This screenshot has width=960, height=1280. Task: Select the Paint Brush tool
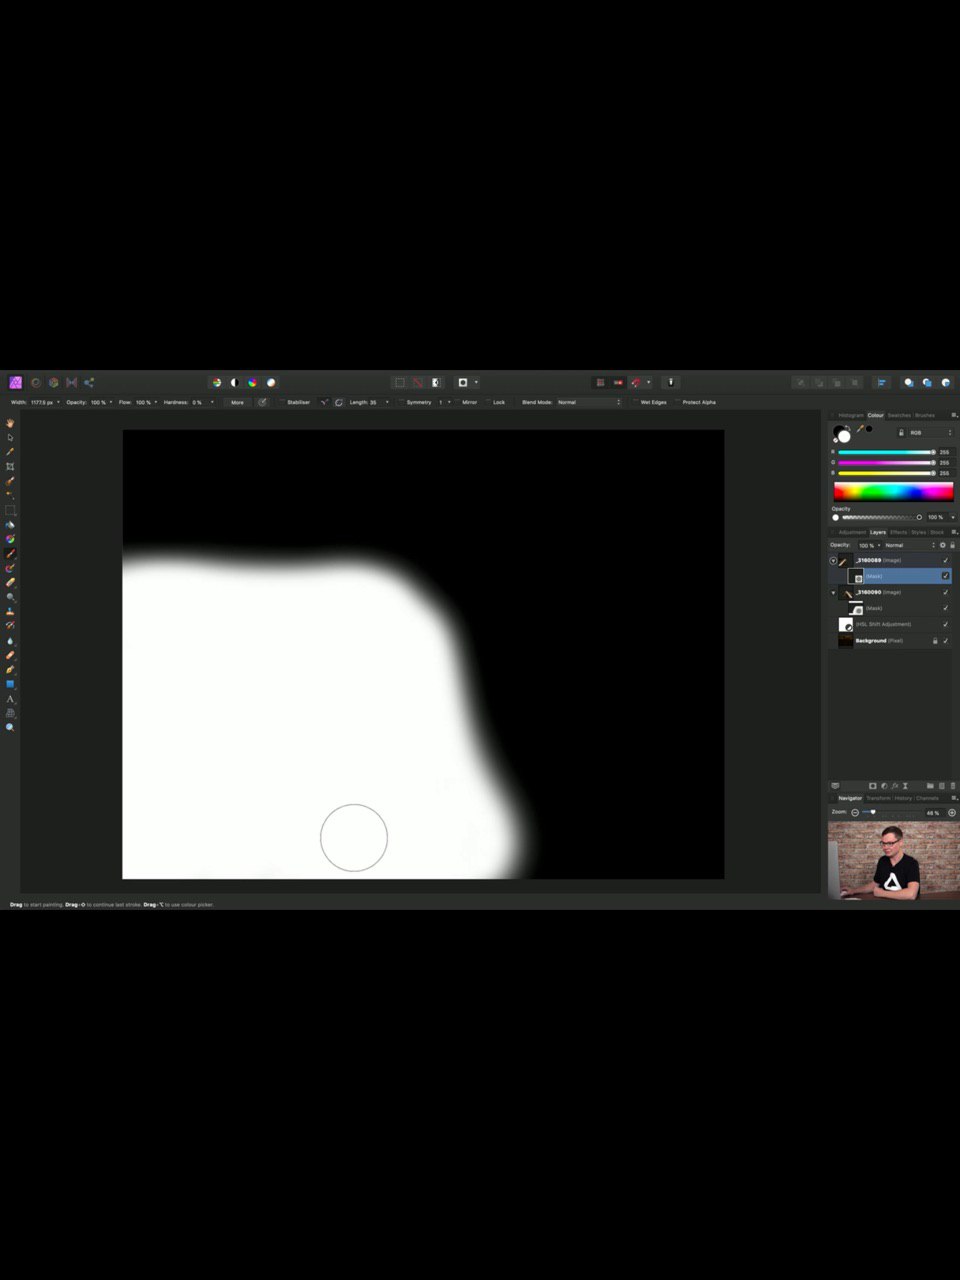click(x=10, y=553)
